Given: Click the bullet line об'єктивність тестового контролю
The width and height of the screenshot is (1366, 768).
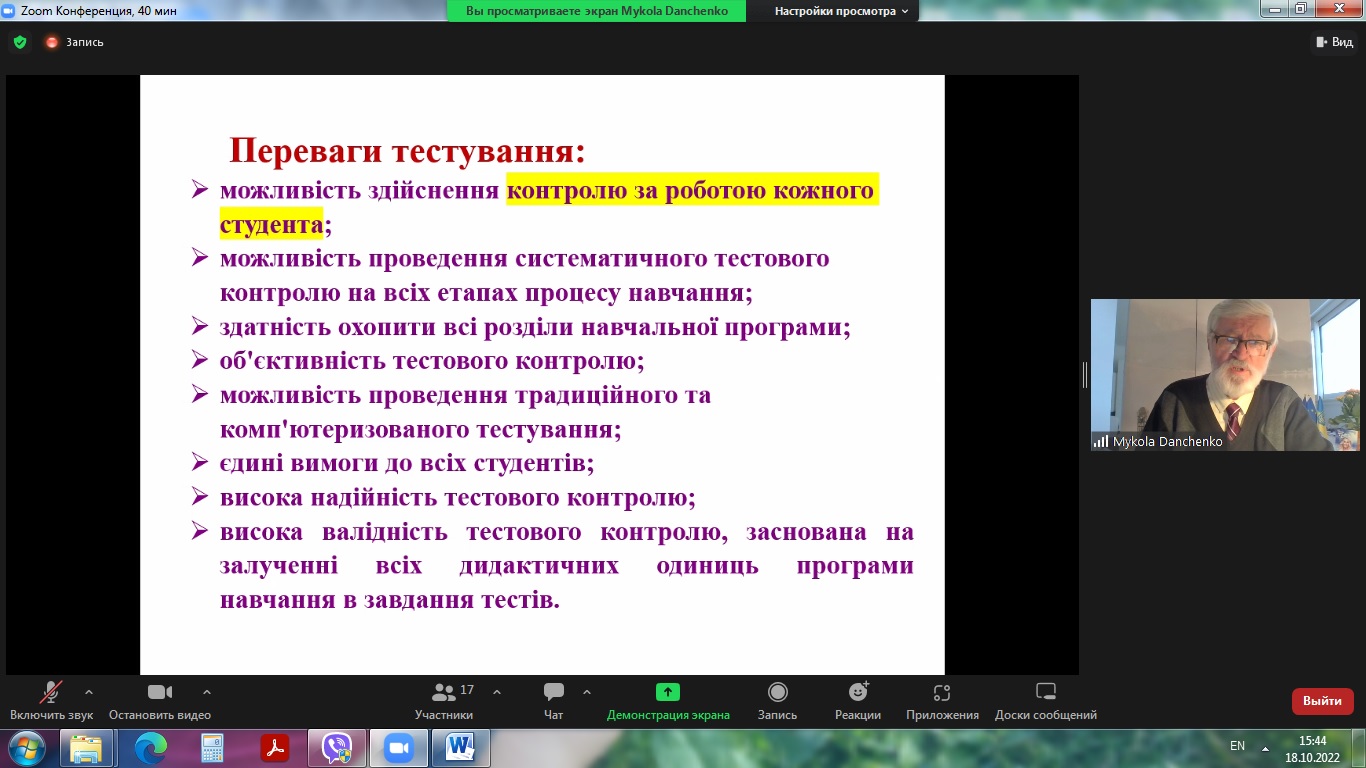Looking at the screenshot, I should click(x=432, y=360).
